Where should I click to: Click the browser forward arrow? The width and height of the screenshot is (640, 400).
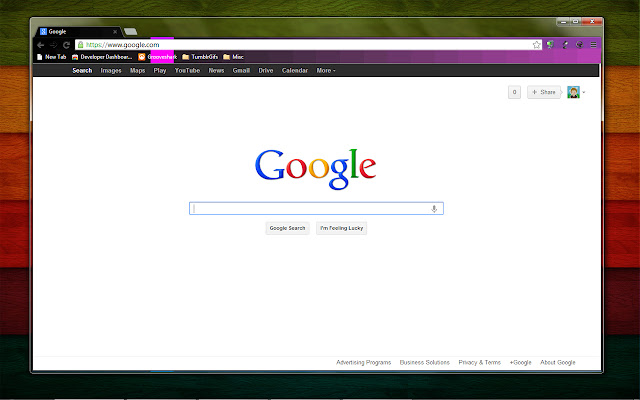[53, 45]
